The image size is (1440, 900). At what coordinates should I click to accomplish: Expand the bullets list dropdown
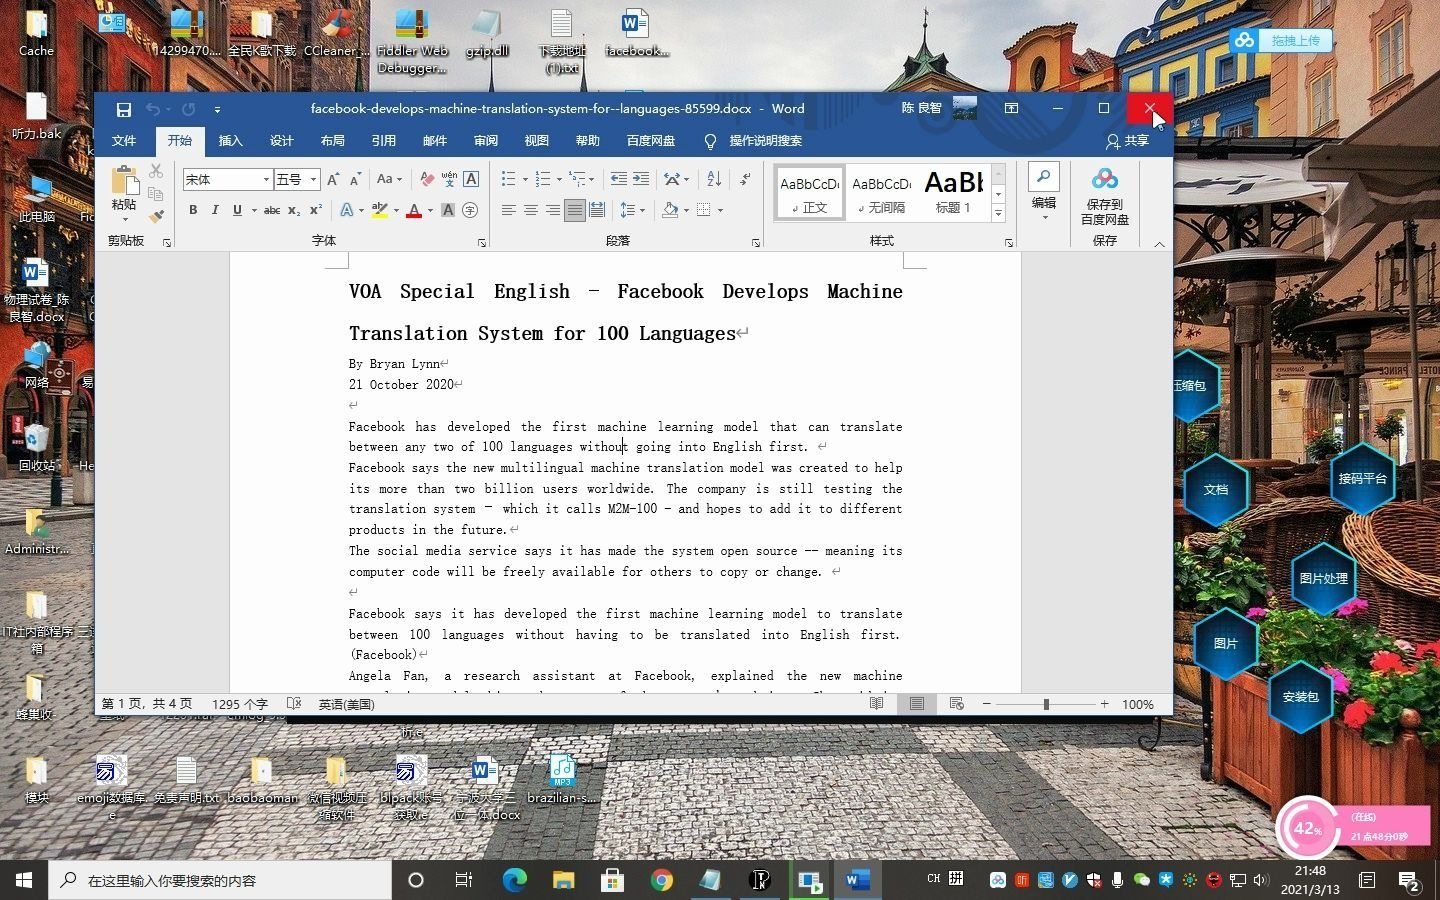[x=525, y=180]
